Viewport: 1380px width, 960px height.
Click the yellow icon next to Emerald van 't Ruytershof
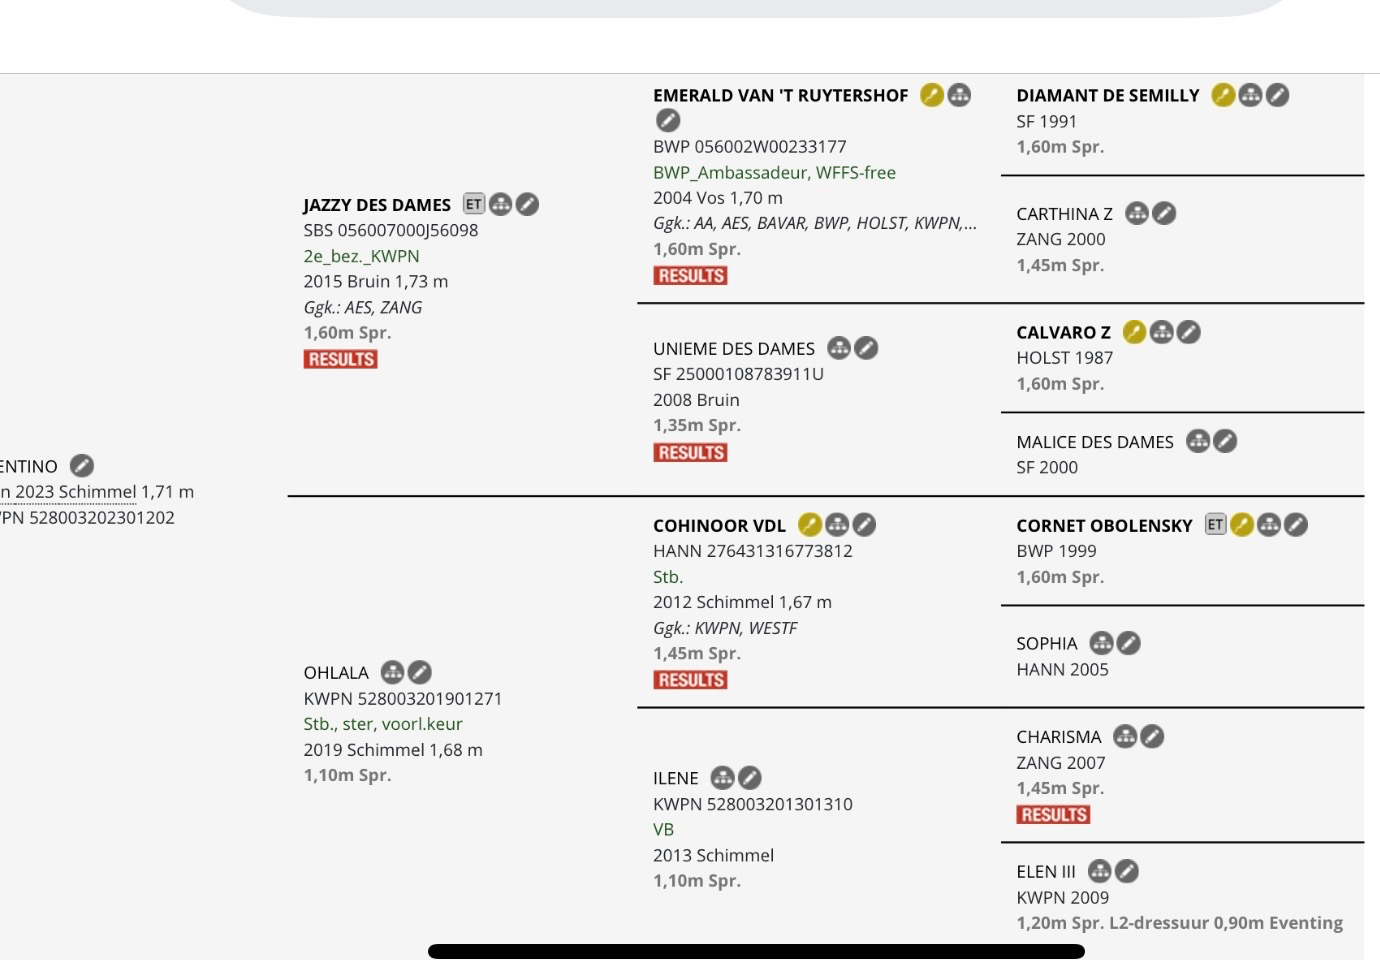932,95
